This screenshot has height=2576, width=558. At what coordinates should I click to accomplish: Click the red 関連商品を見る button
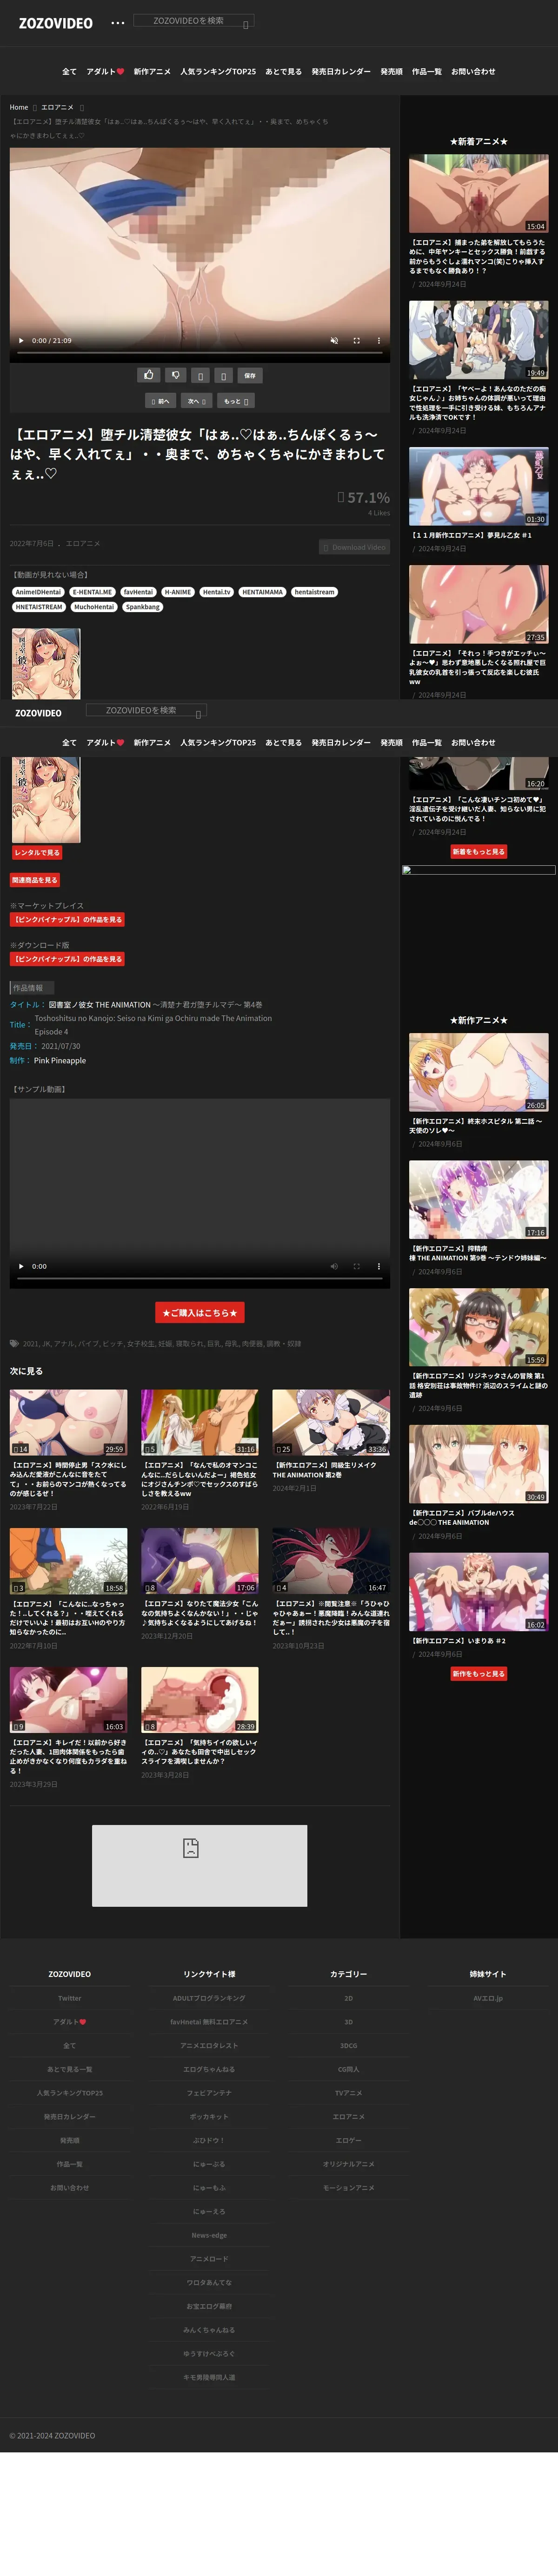tap(35, 880)
